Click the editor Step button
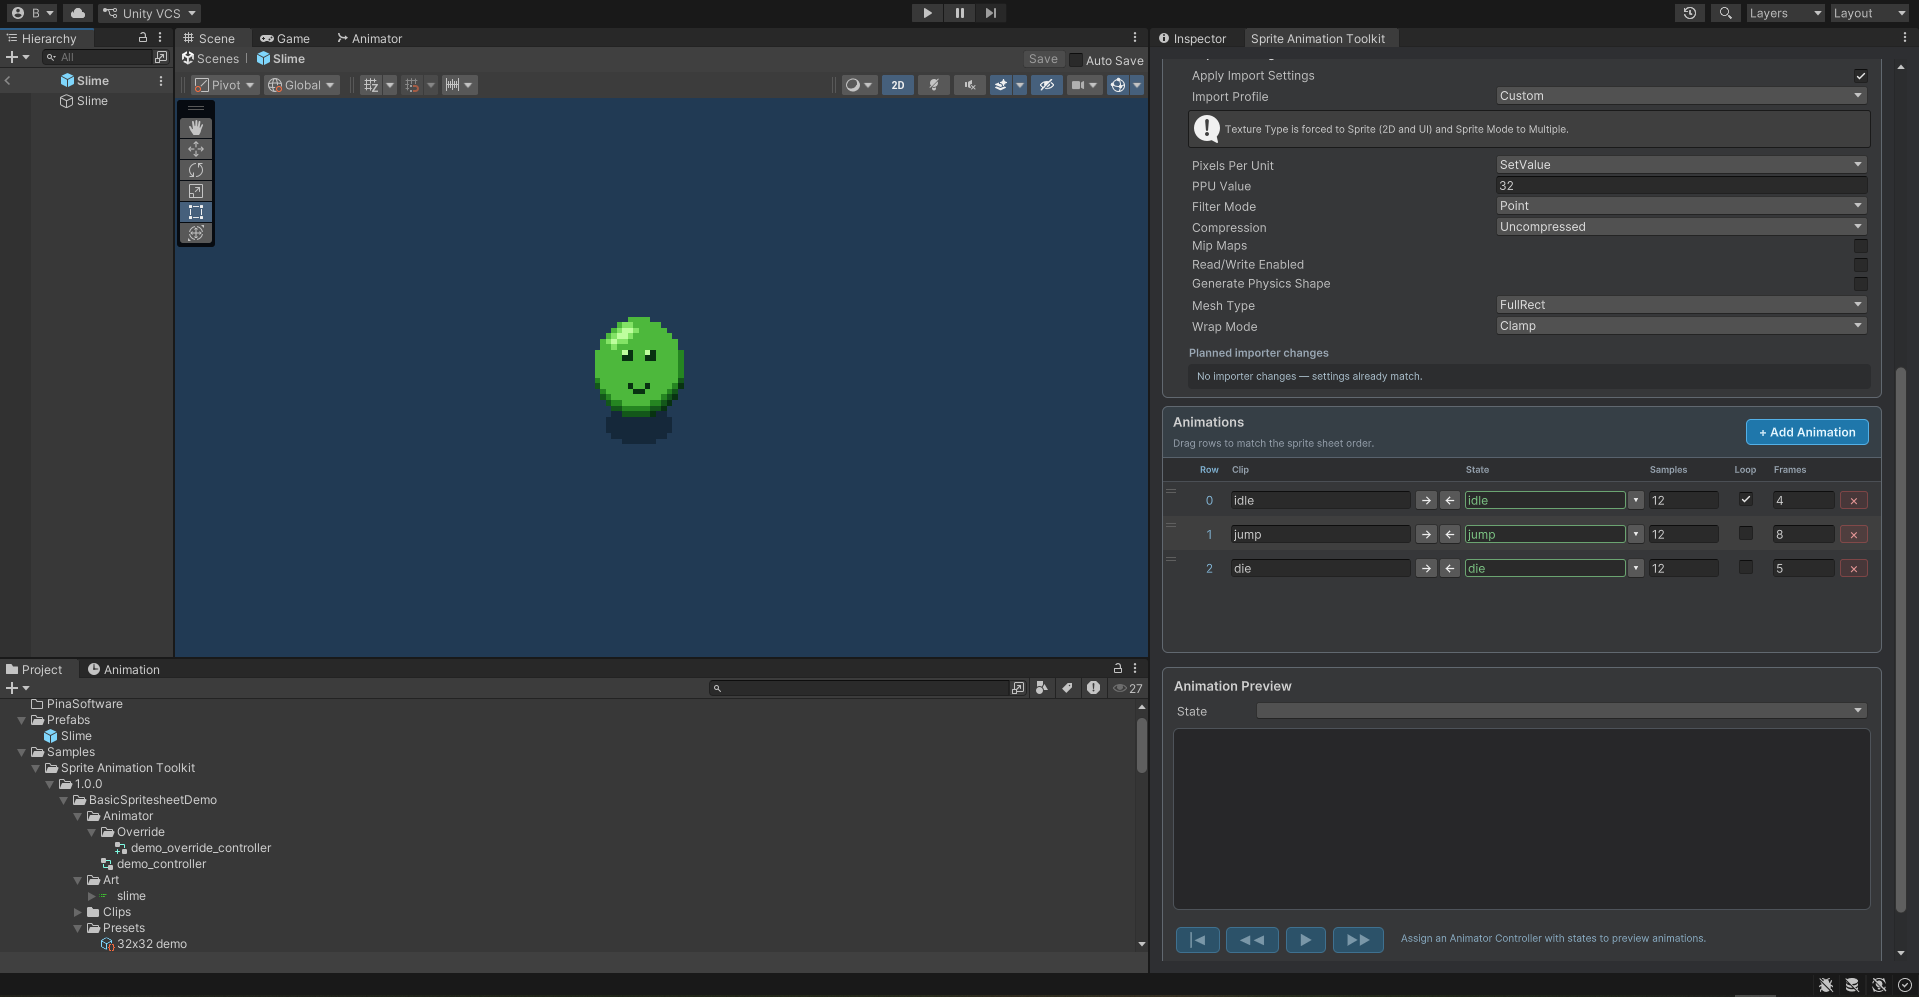The image size is (1919, 997). pyautogui.click(x=990, y=13)
